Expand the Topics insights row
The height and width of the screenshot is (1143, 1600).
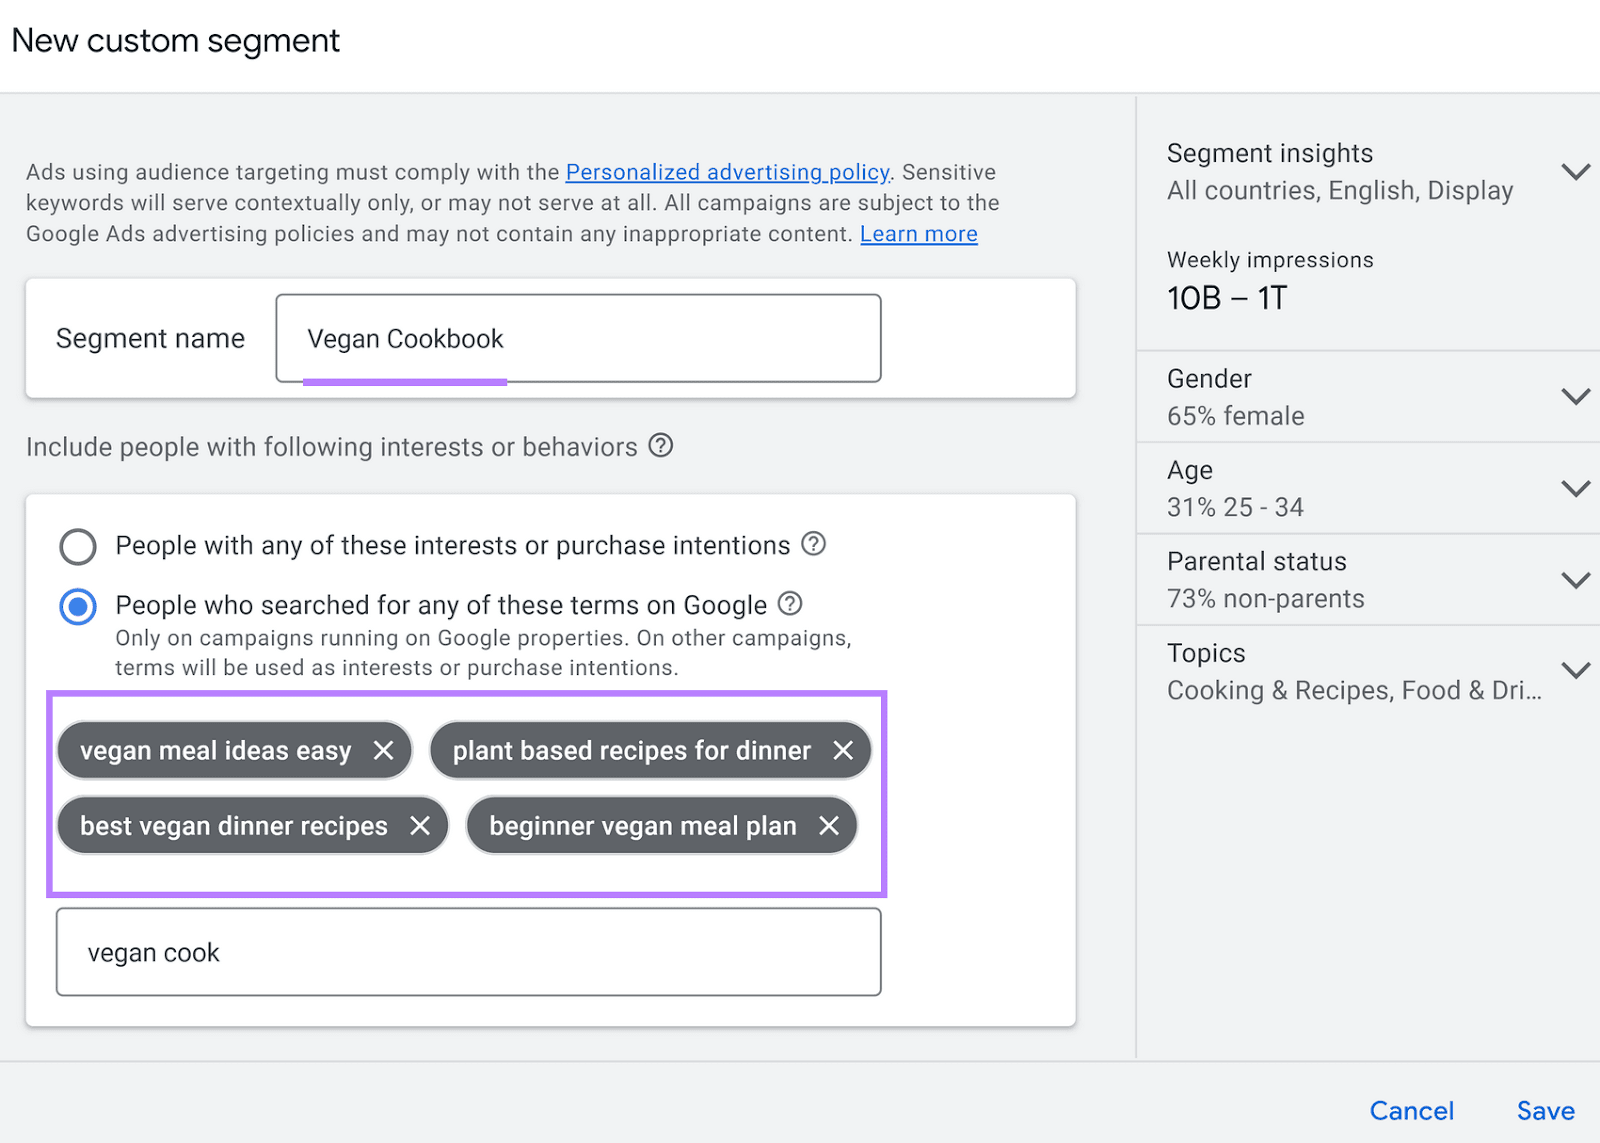1575,671
